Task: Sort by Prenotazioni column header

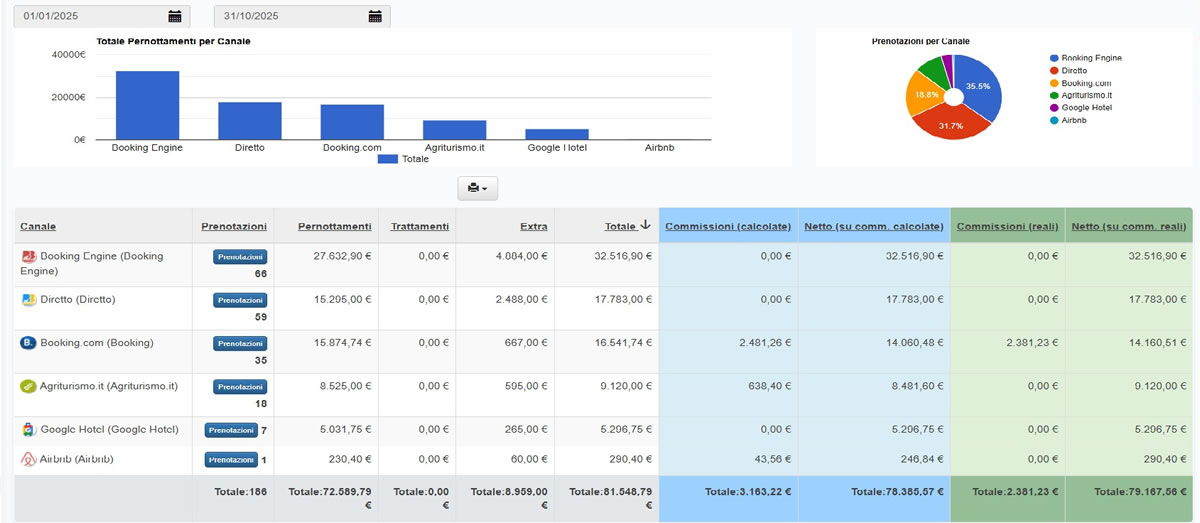Action: coord(234,227)
